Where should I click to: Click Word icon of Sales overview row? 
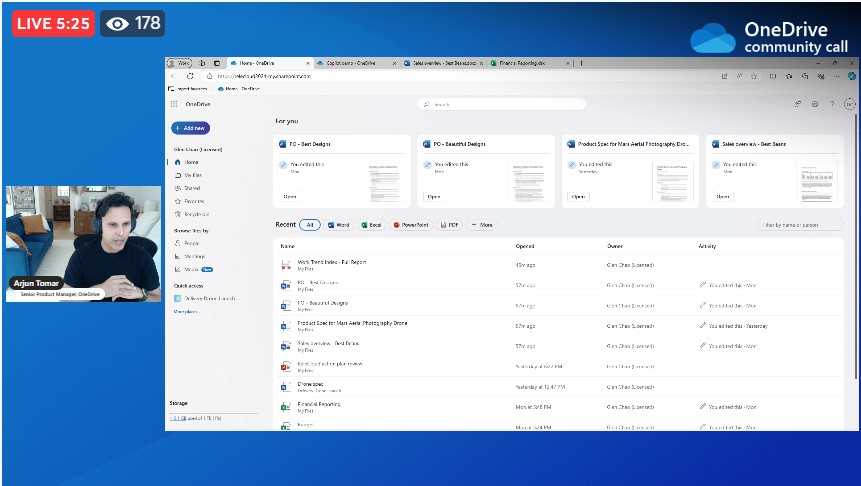(x=286, y=346)
